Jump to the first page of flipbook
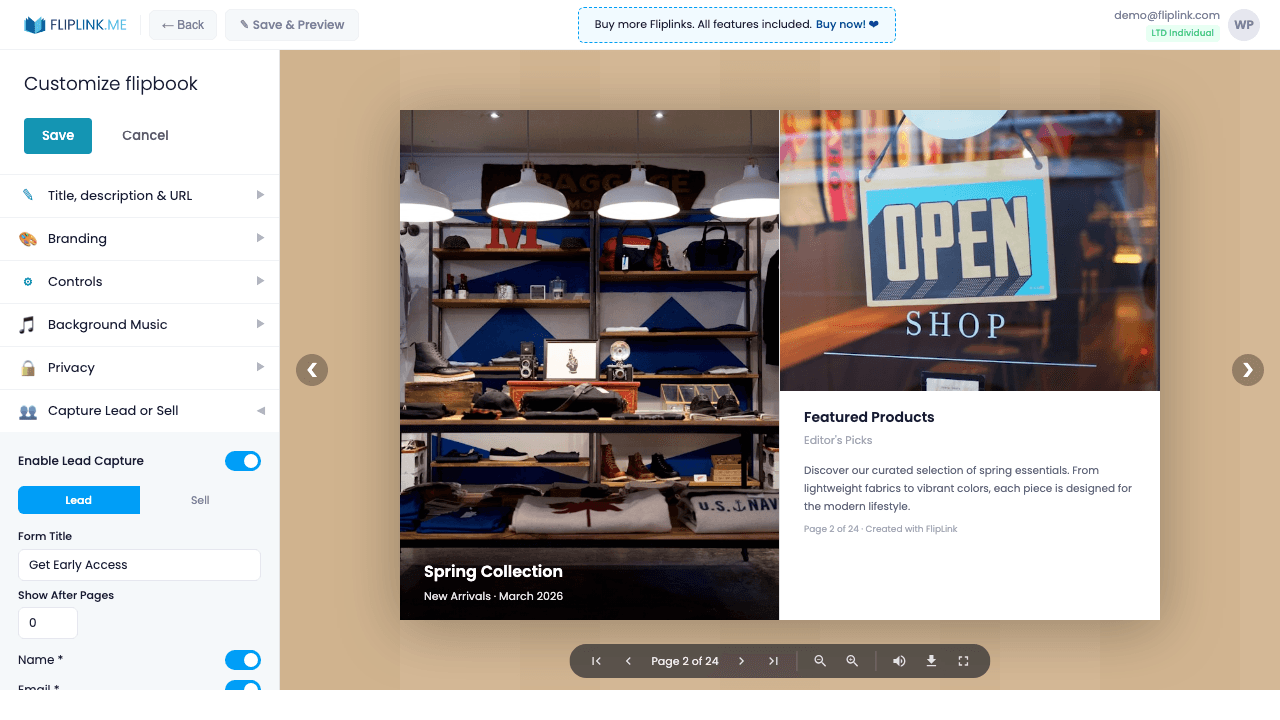Viewport: 1280px width, 720px height. (x=595, y=661)
